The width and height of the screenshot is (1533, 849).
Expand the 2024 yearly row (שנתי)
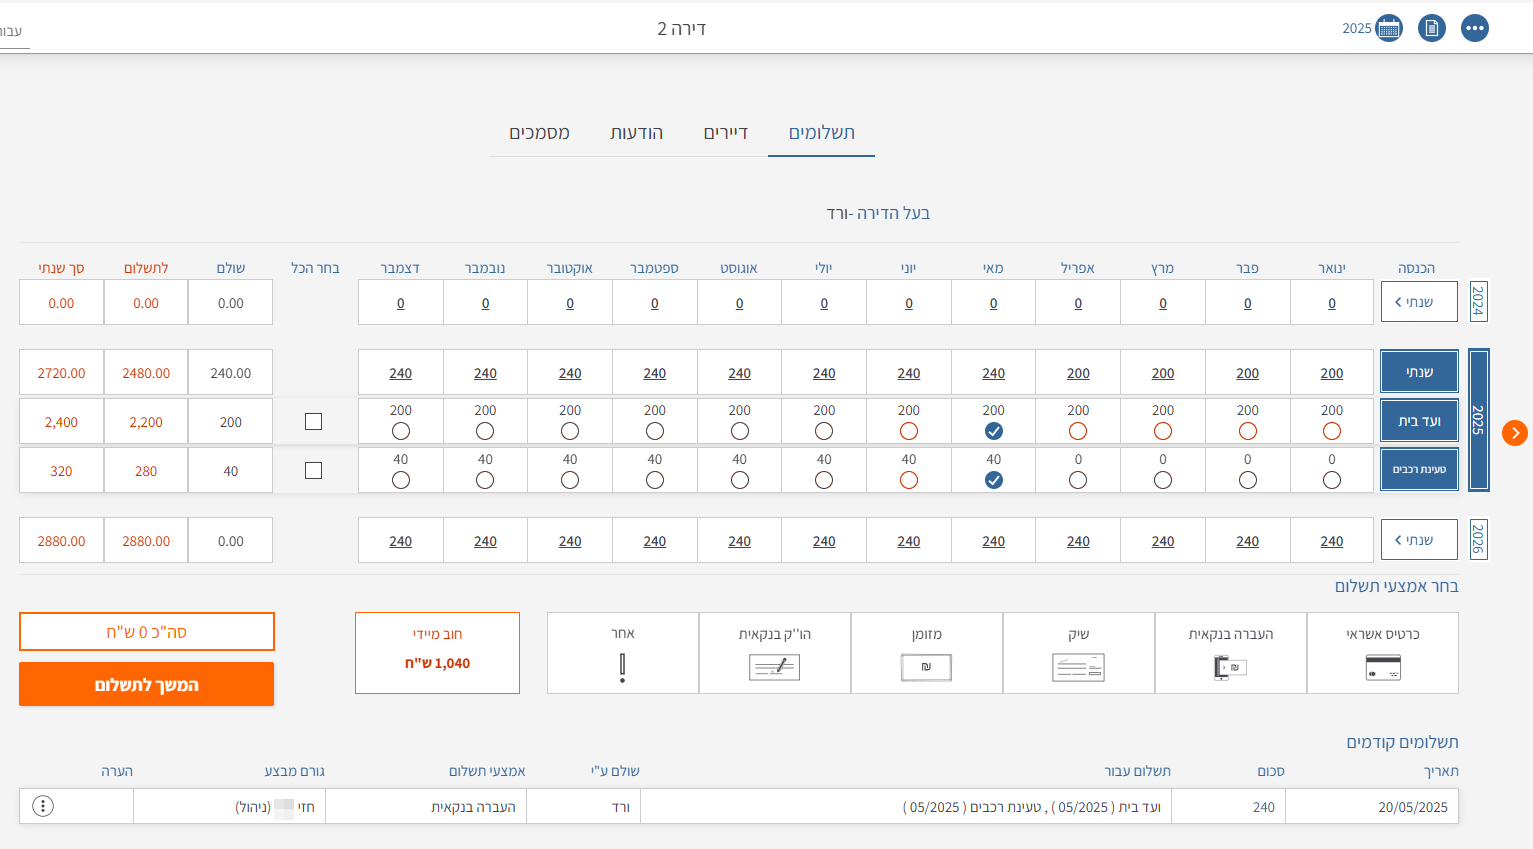click(x=1418, y=302)
